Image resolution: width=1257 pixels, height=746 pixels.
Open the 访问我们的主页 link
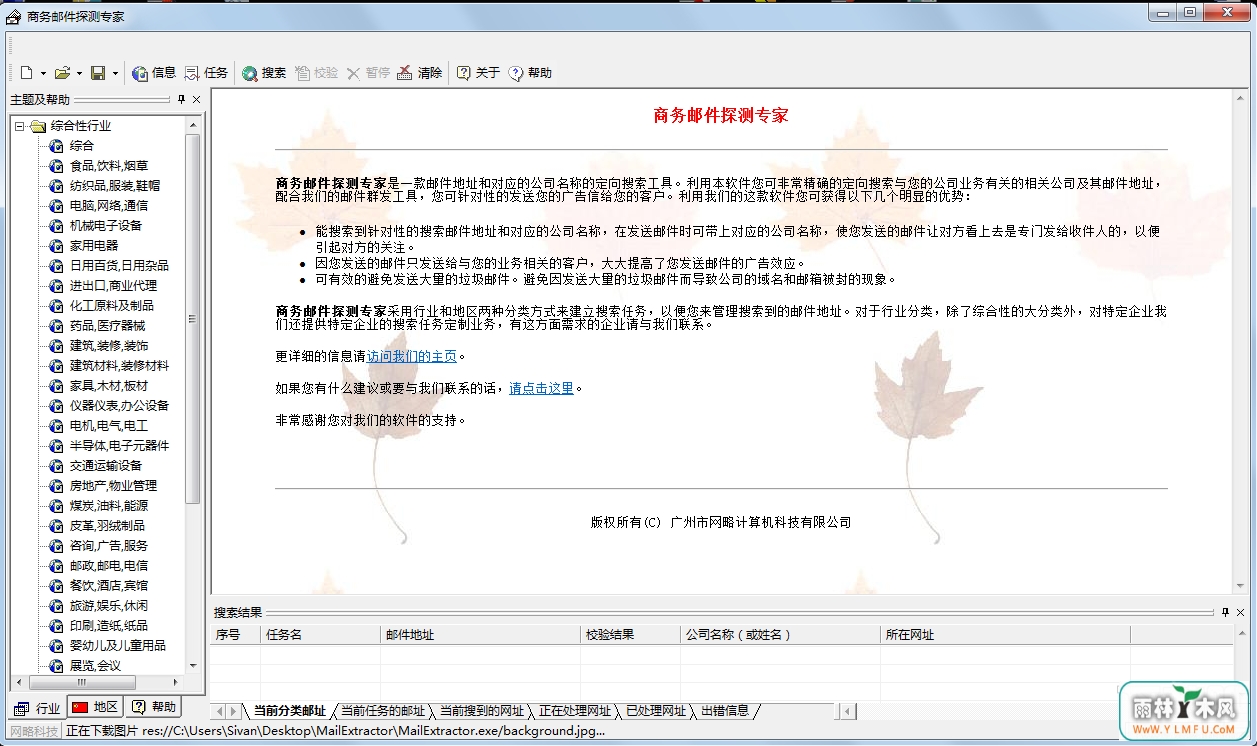point(411,356)
